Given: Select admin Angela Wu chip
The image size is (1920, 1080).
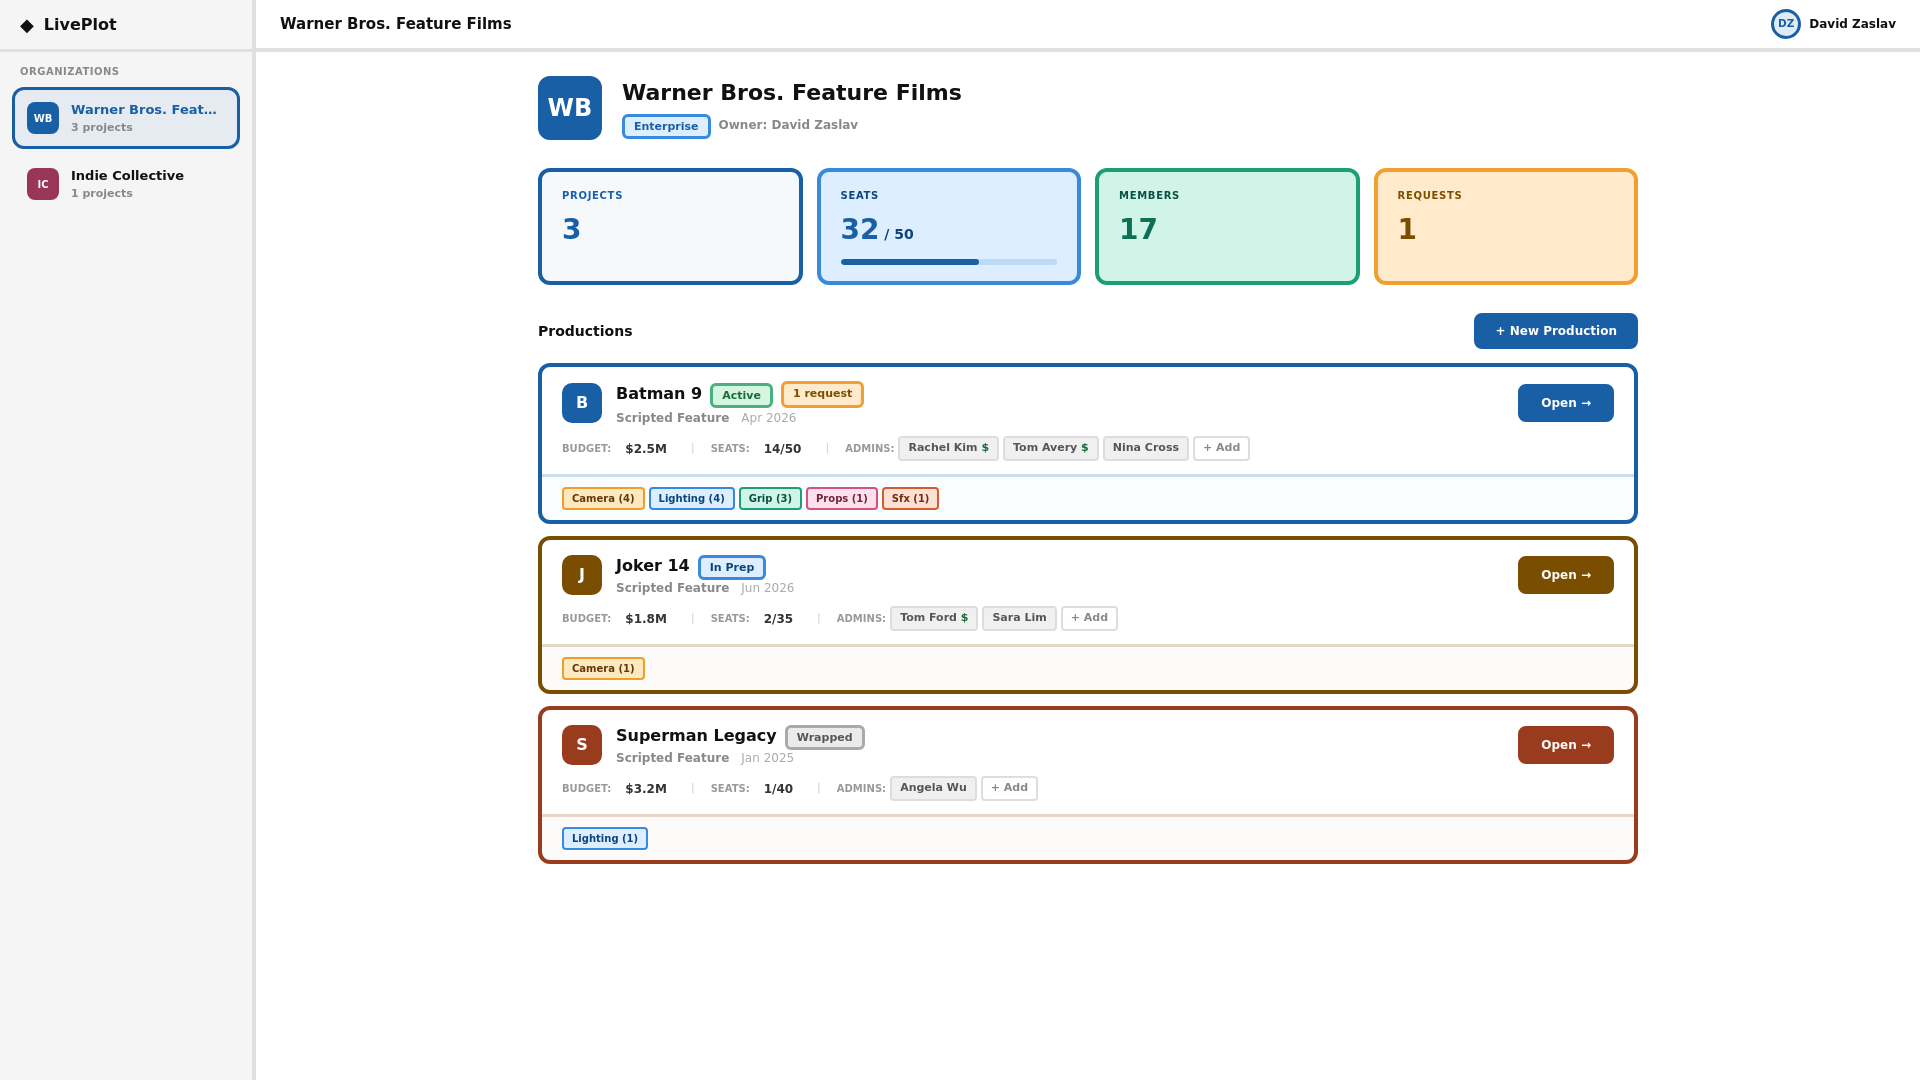Looking at the screenshot, I should (933, 788).
